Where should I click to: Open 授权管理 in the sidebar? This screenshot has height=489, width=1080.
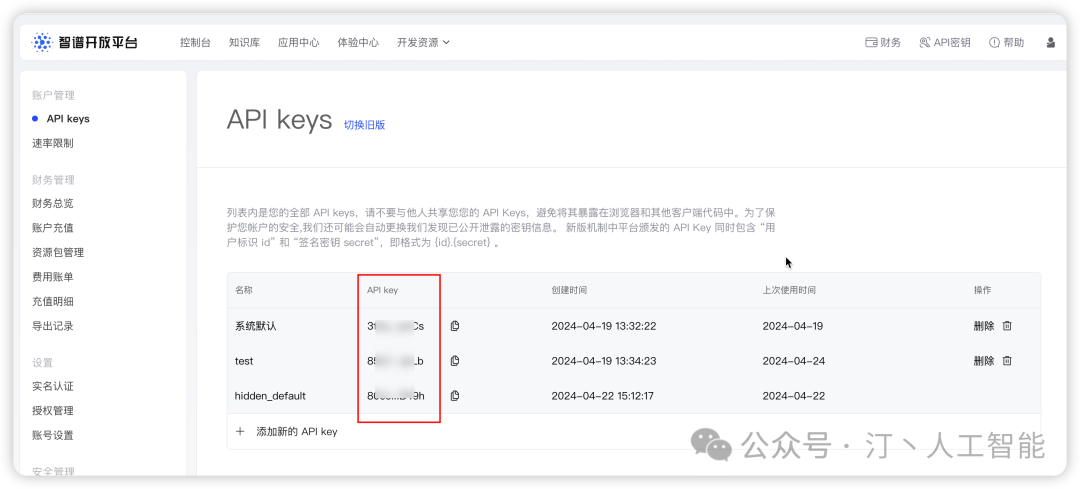52,410
